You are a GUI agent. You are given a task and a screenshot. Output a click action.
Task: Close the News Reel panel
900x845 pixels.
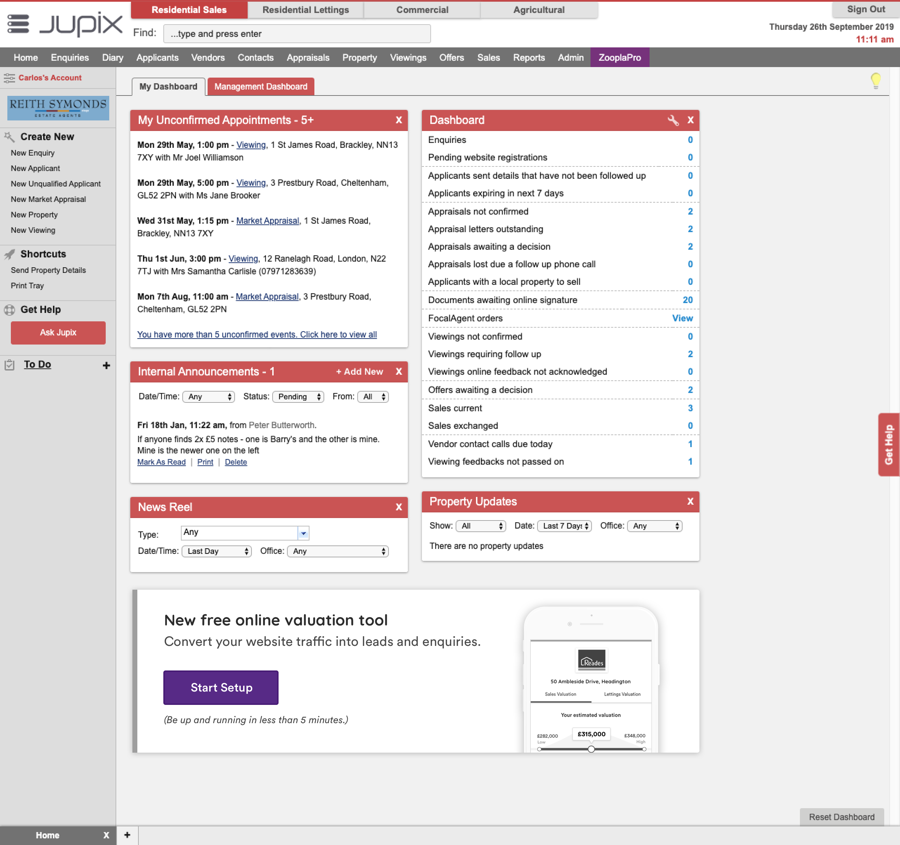point(398,507)
